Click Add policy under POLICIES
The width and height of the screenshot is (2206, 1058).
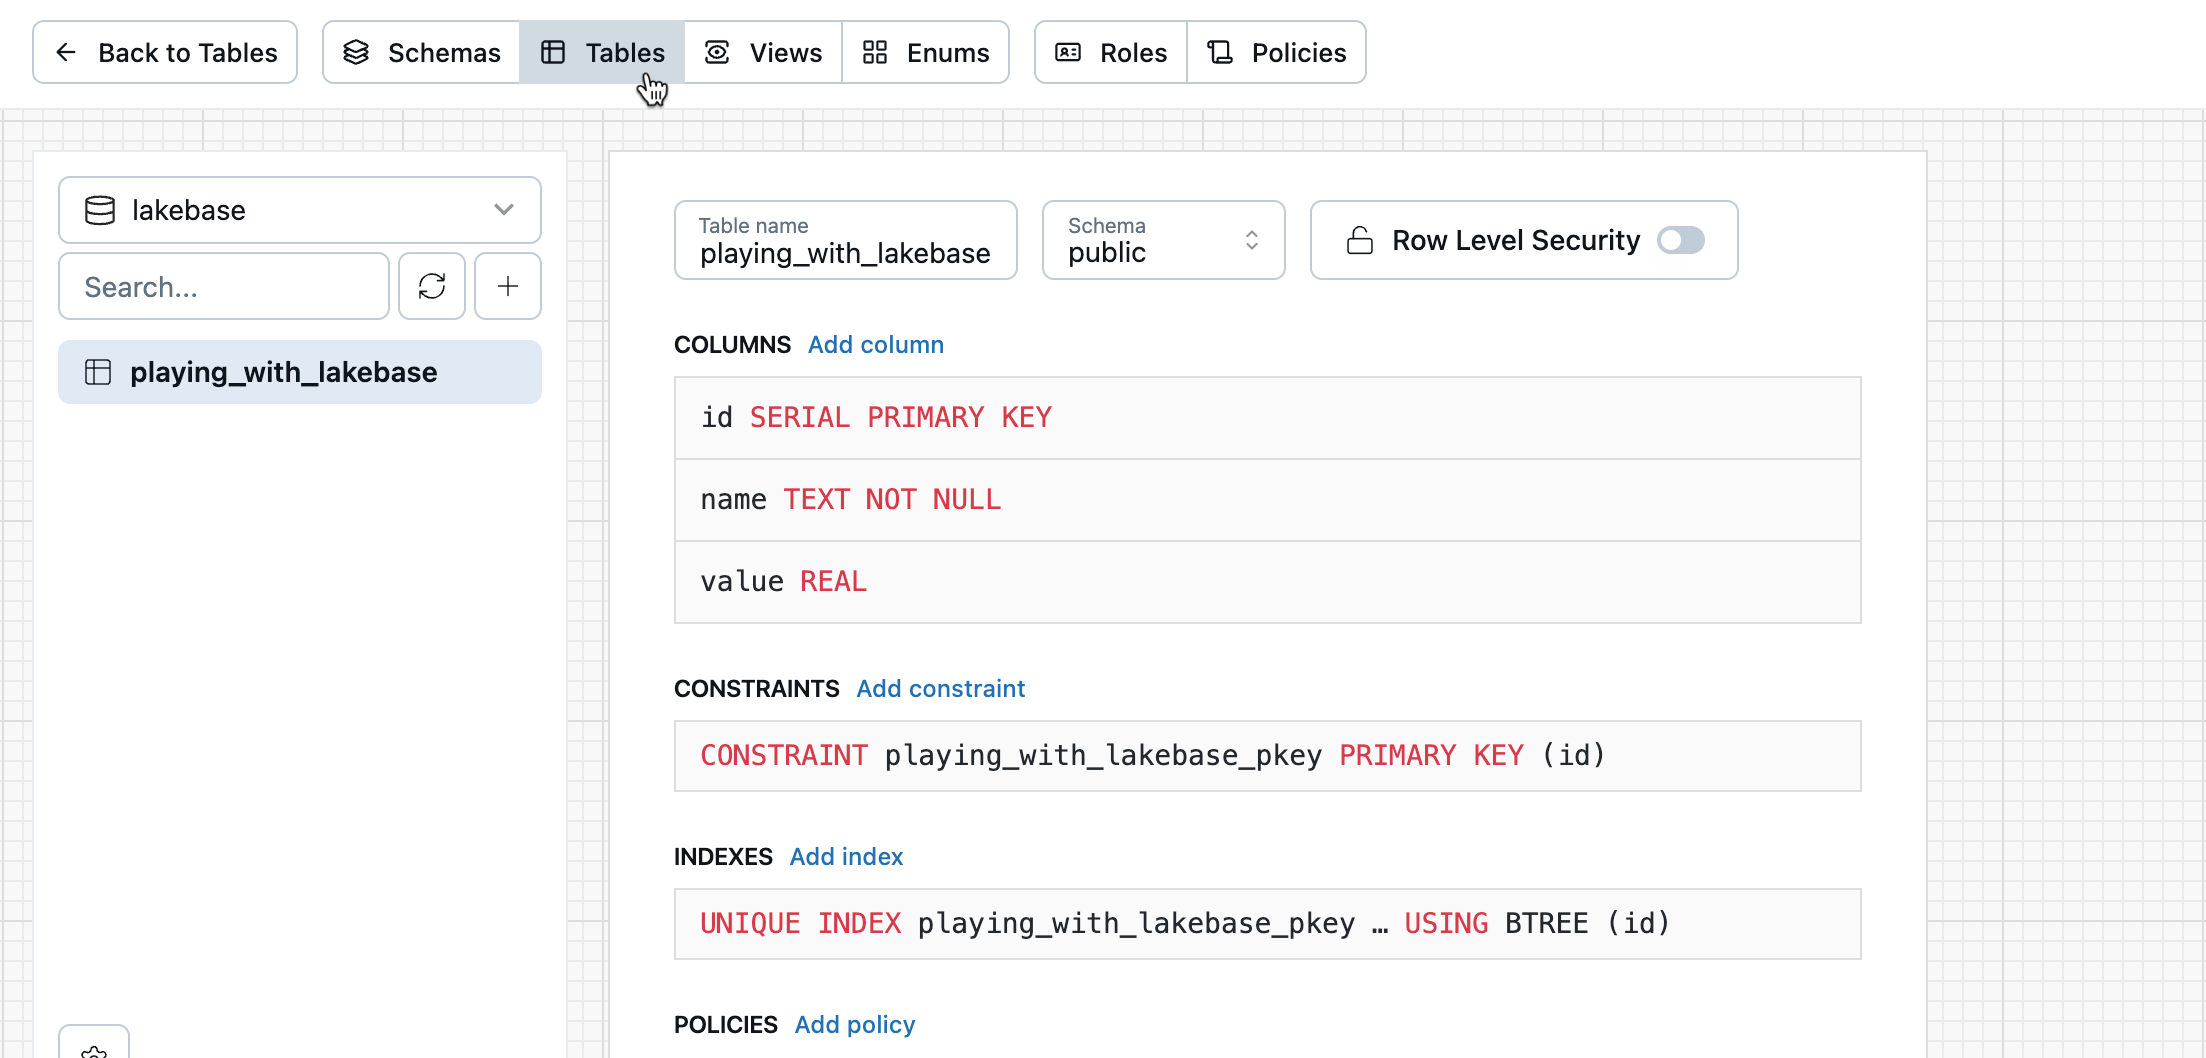(x=854, y=1024)
